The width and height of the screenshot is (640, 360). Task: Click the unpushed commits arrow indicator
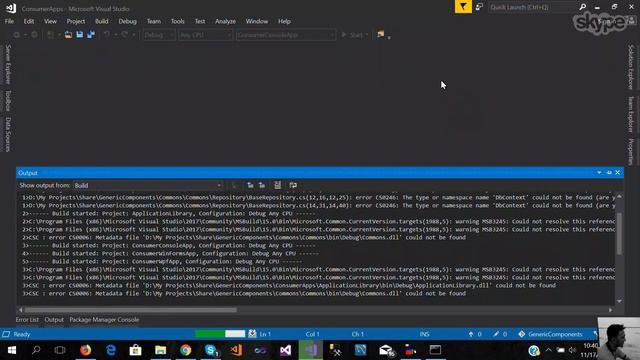point(475,334)
